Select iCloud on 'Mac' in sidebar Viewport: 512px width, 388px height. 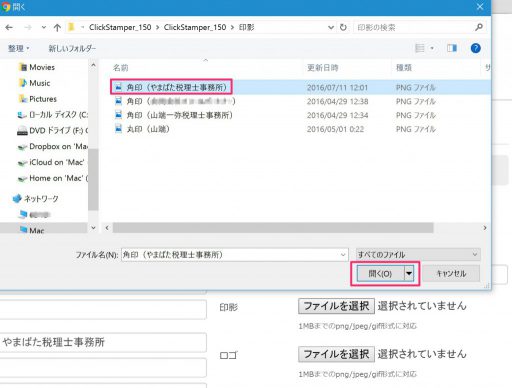(x=51, y=162)
